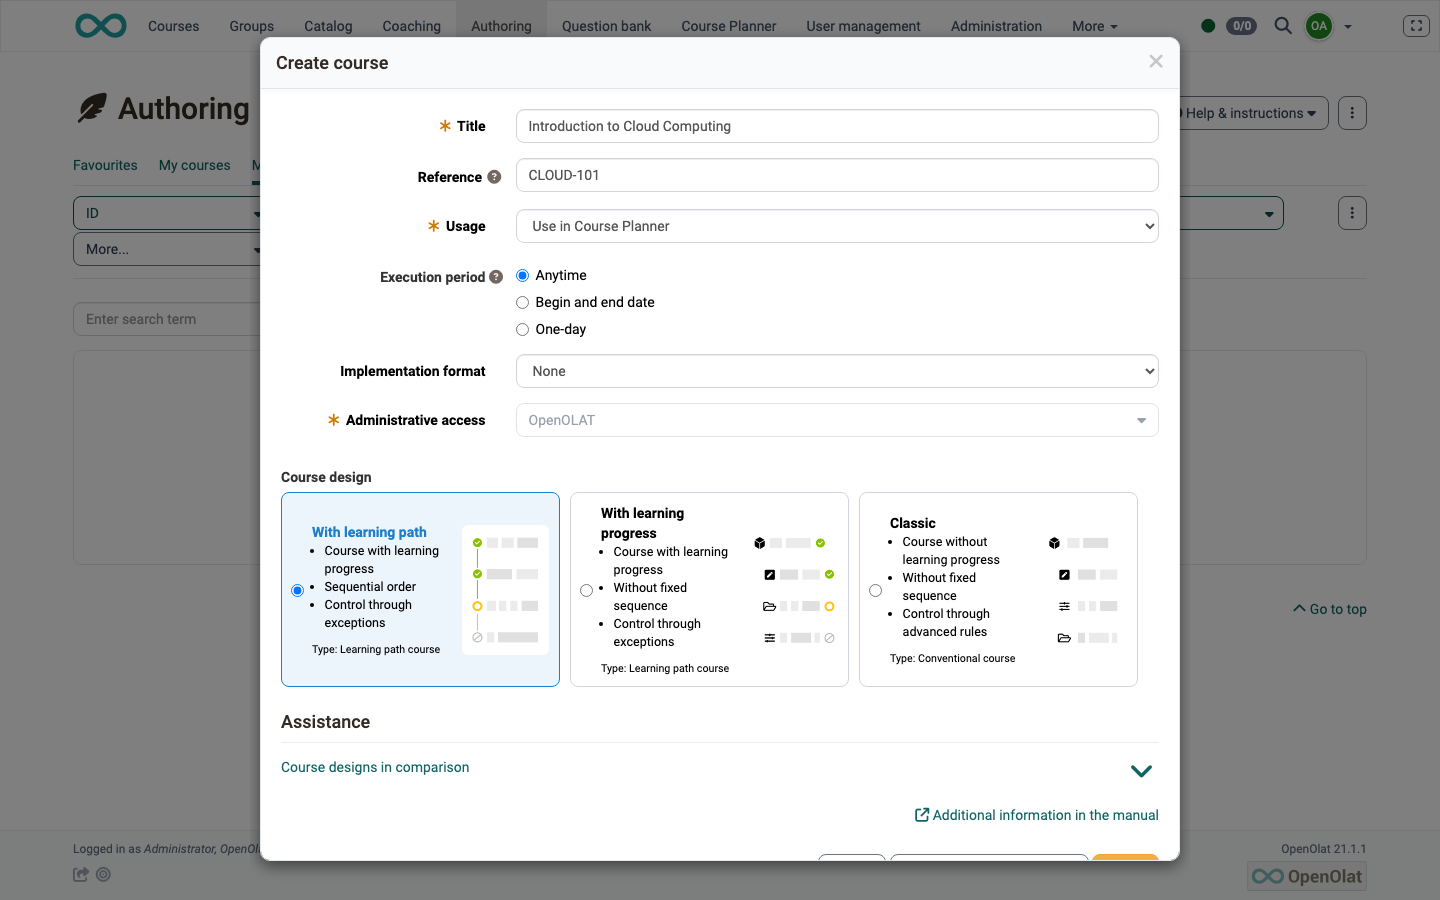Click the Reference help question icon
This screenshot has height=900, width=1440.
(494, 177)
